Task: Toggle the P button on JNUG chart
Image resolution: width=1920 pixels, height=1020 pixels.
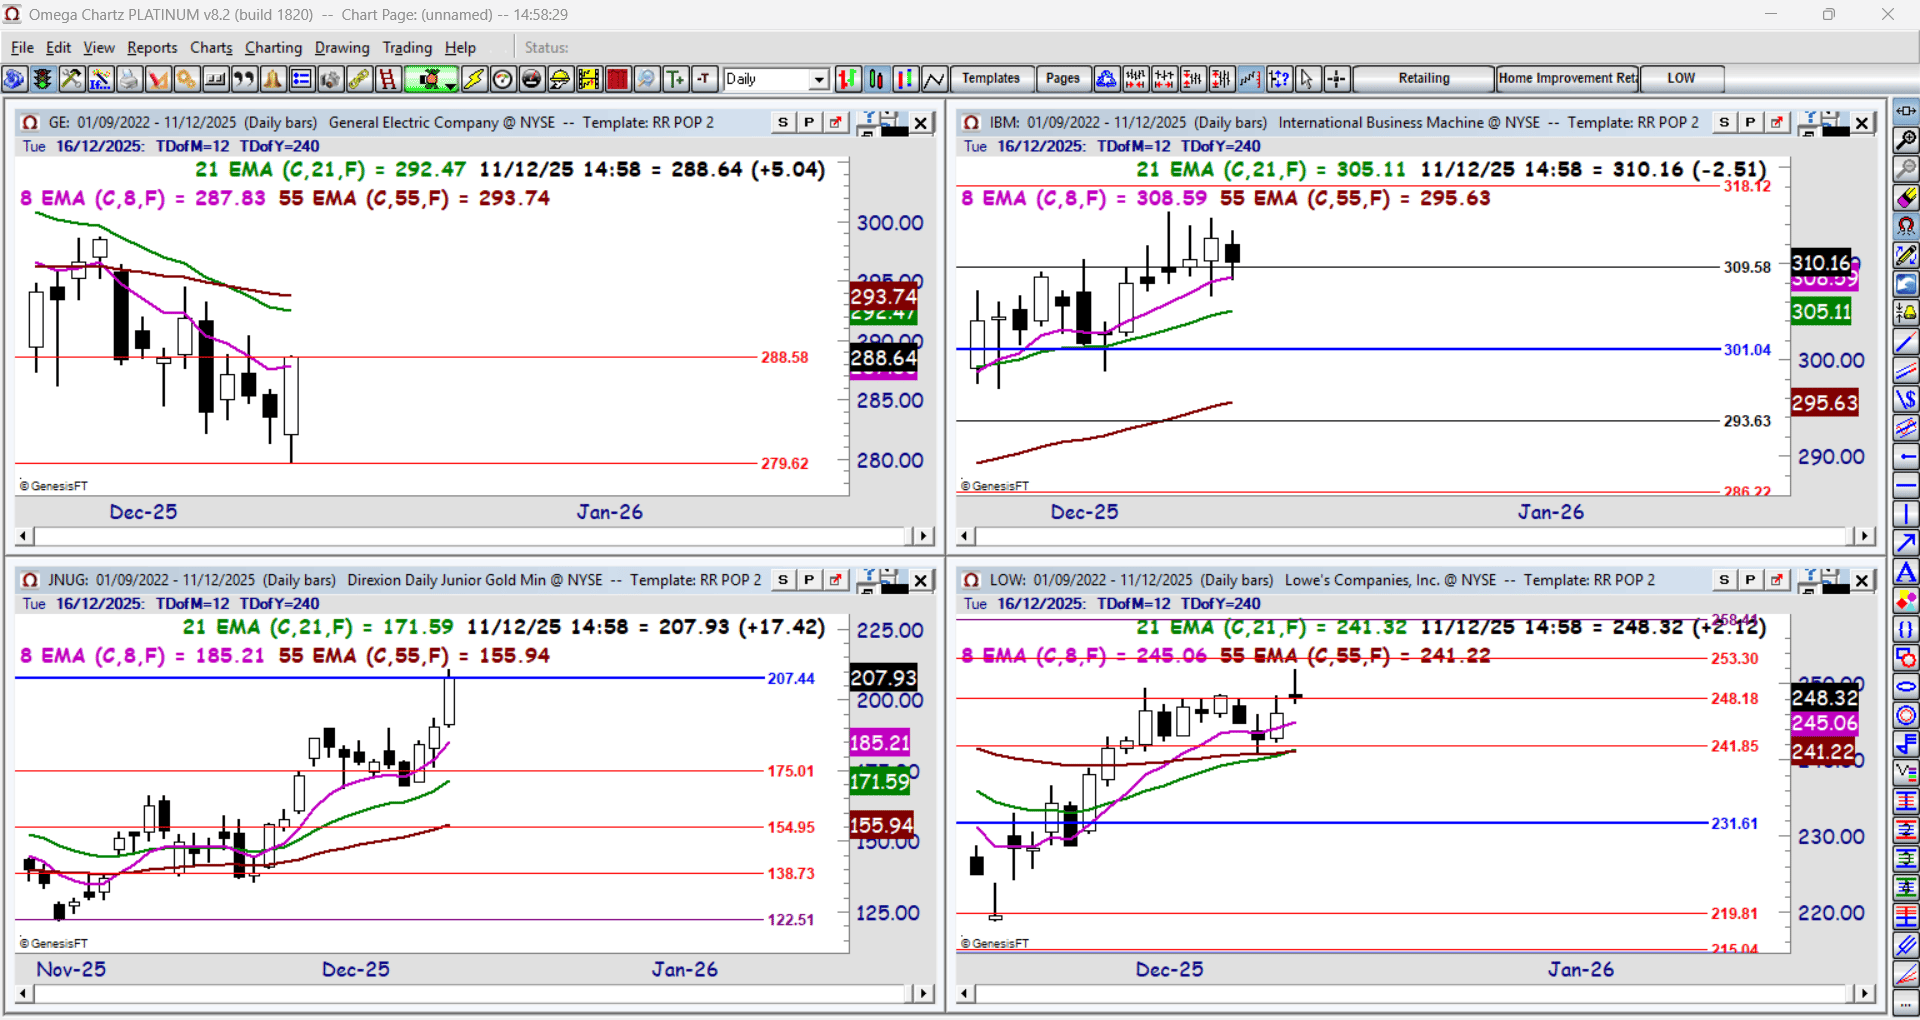Action: click(x=809, y=580)
